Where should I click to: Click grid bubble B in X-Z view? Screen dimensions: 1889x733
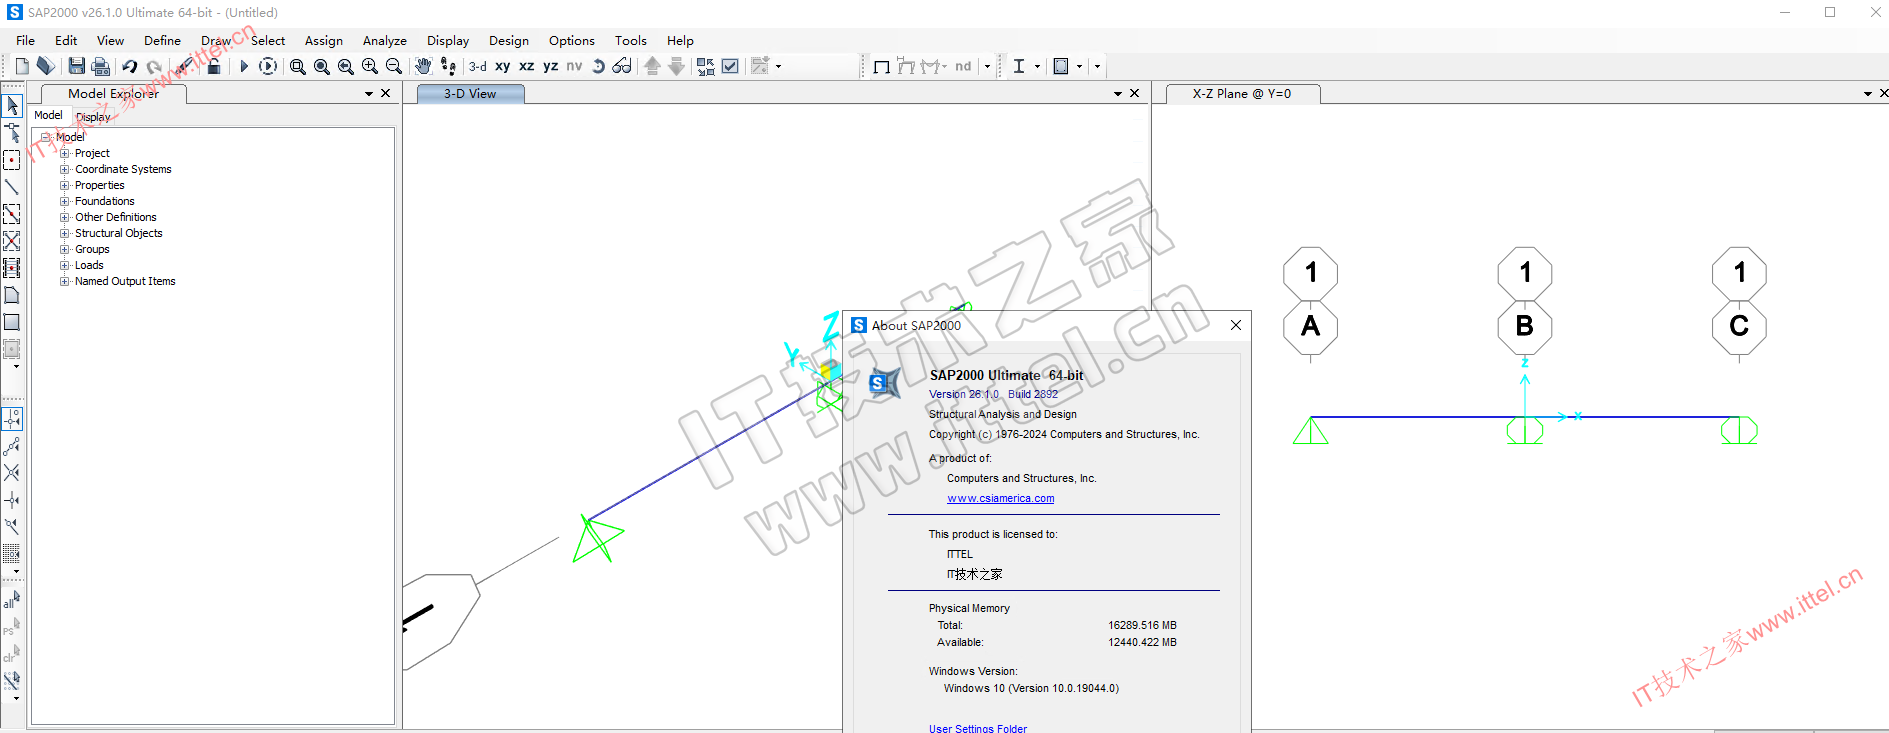point(1524,326)
